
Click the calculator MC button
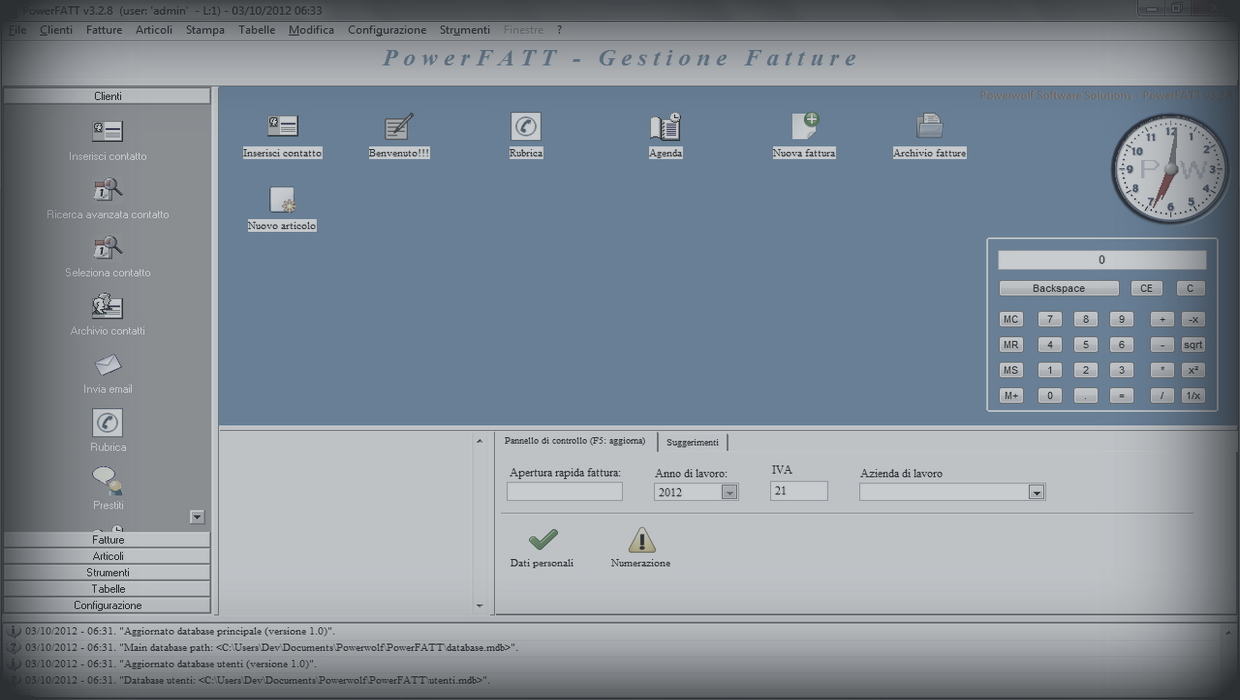point(1011,320)
